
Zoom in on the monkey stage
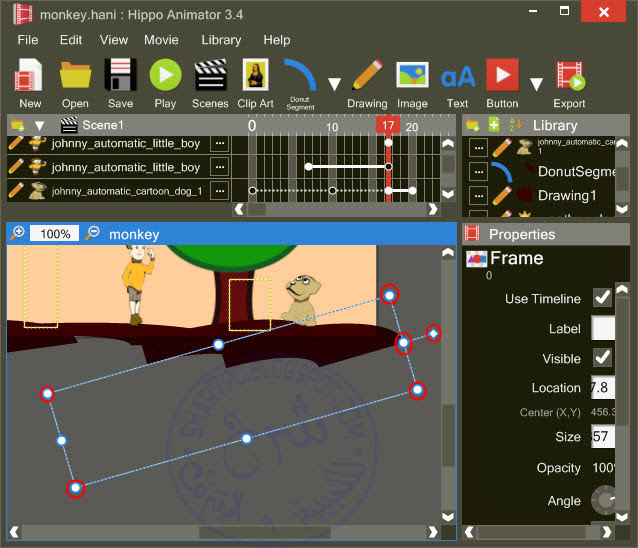click(17, 233)
